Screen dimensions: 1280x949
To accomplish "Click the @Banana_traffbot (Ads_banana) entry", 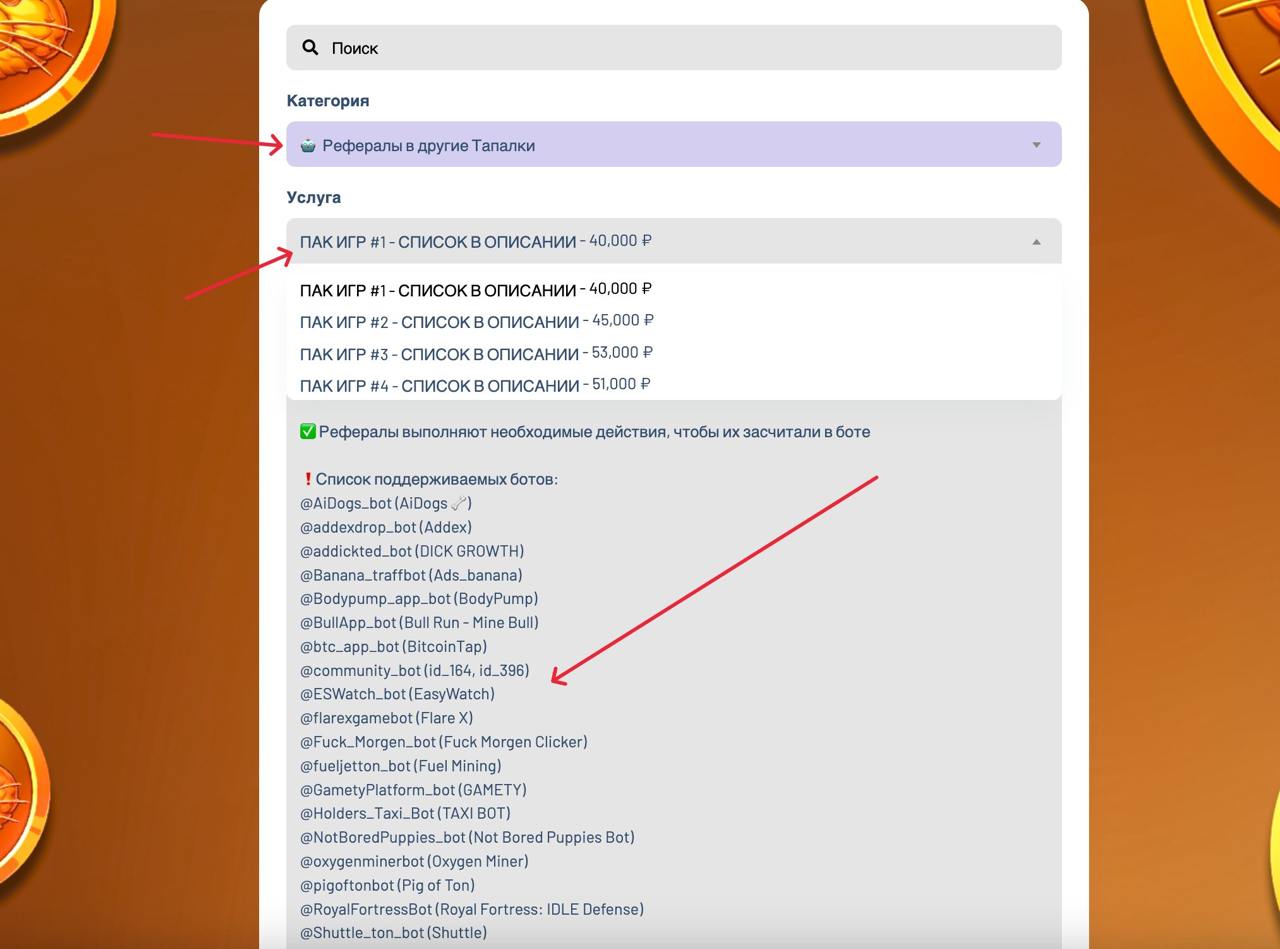I will tap(411, 575).
